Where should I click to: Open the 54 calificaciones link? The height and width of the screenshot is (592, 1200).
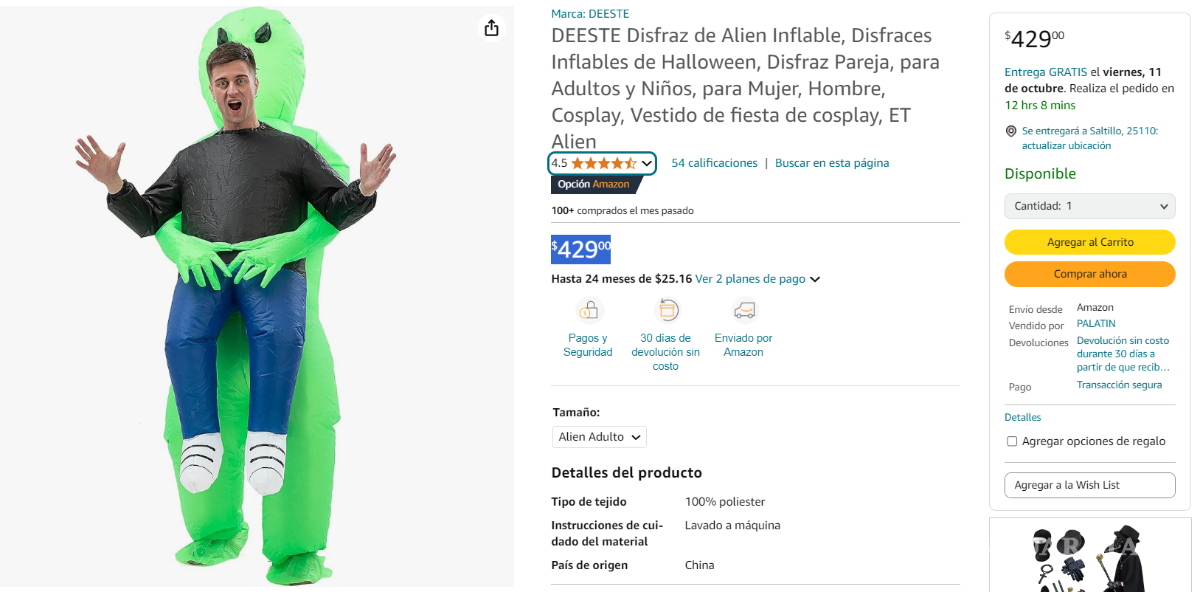tap(714, 162)
